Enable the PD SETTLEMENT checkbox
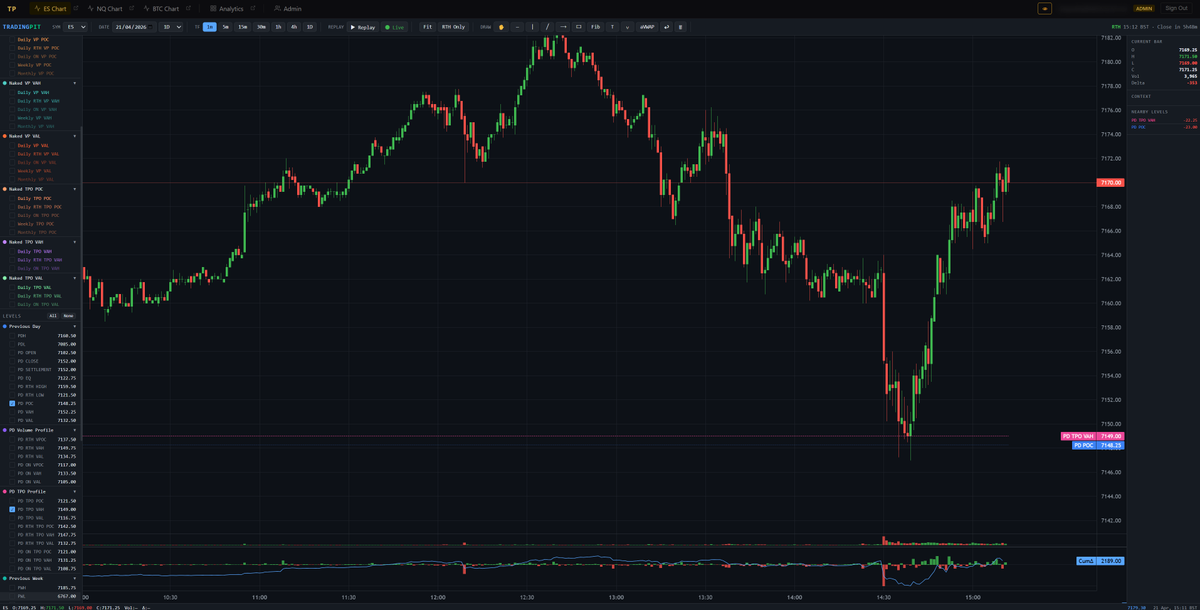 (12, 369)
